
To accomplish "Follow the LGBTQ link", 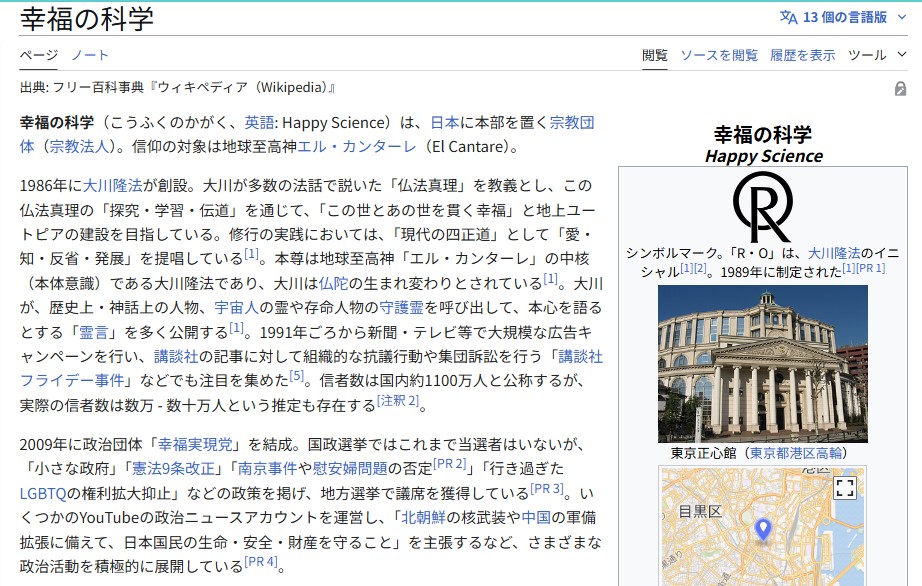I will (43, 492).
